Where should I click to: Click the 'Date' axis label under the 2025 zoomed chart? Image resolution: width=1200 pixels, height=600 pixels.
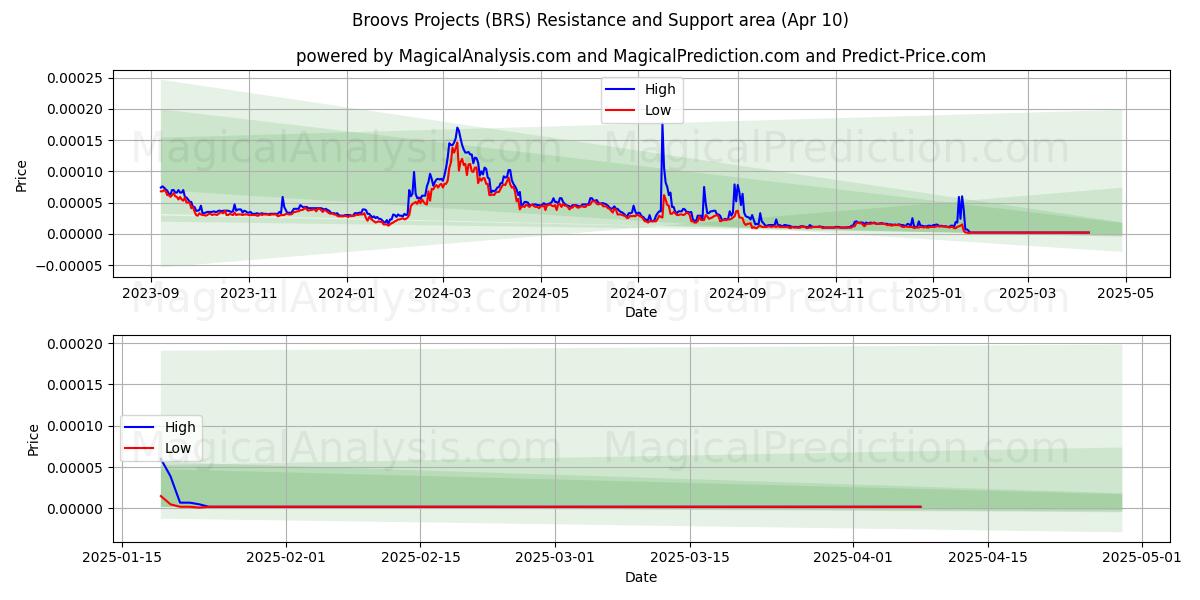[641, 577]
